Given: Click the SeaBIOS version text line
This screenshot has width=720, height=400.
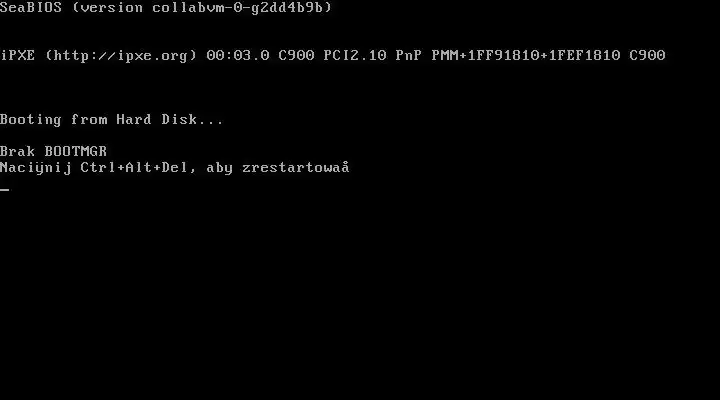Looking at the screenshot, I should (x=166, y=7).
